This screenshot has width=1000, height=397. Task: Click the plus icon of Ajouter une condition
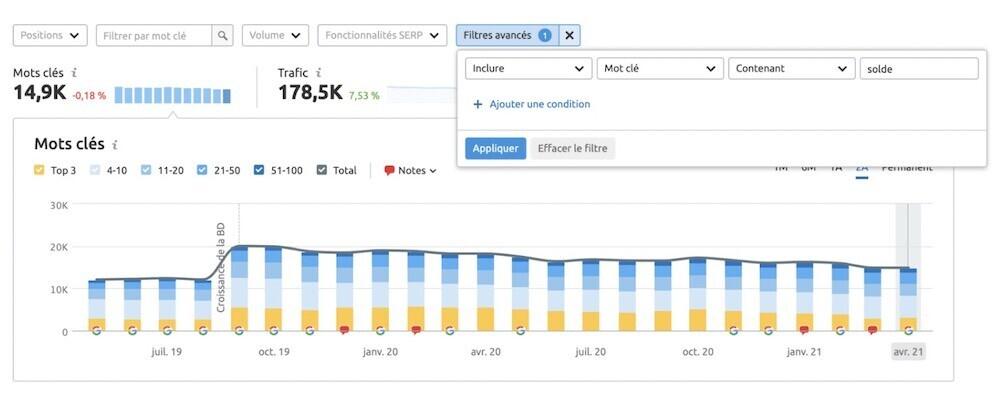point(478,104)
